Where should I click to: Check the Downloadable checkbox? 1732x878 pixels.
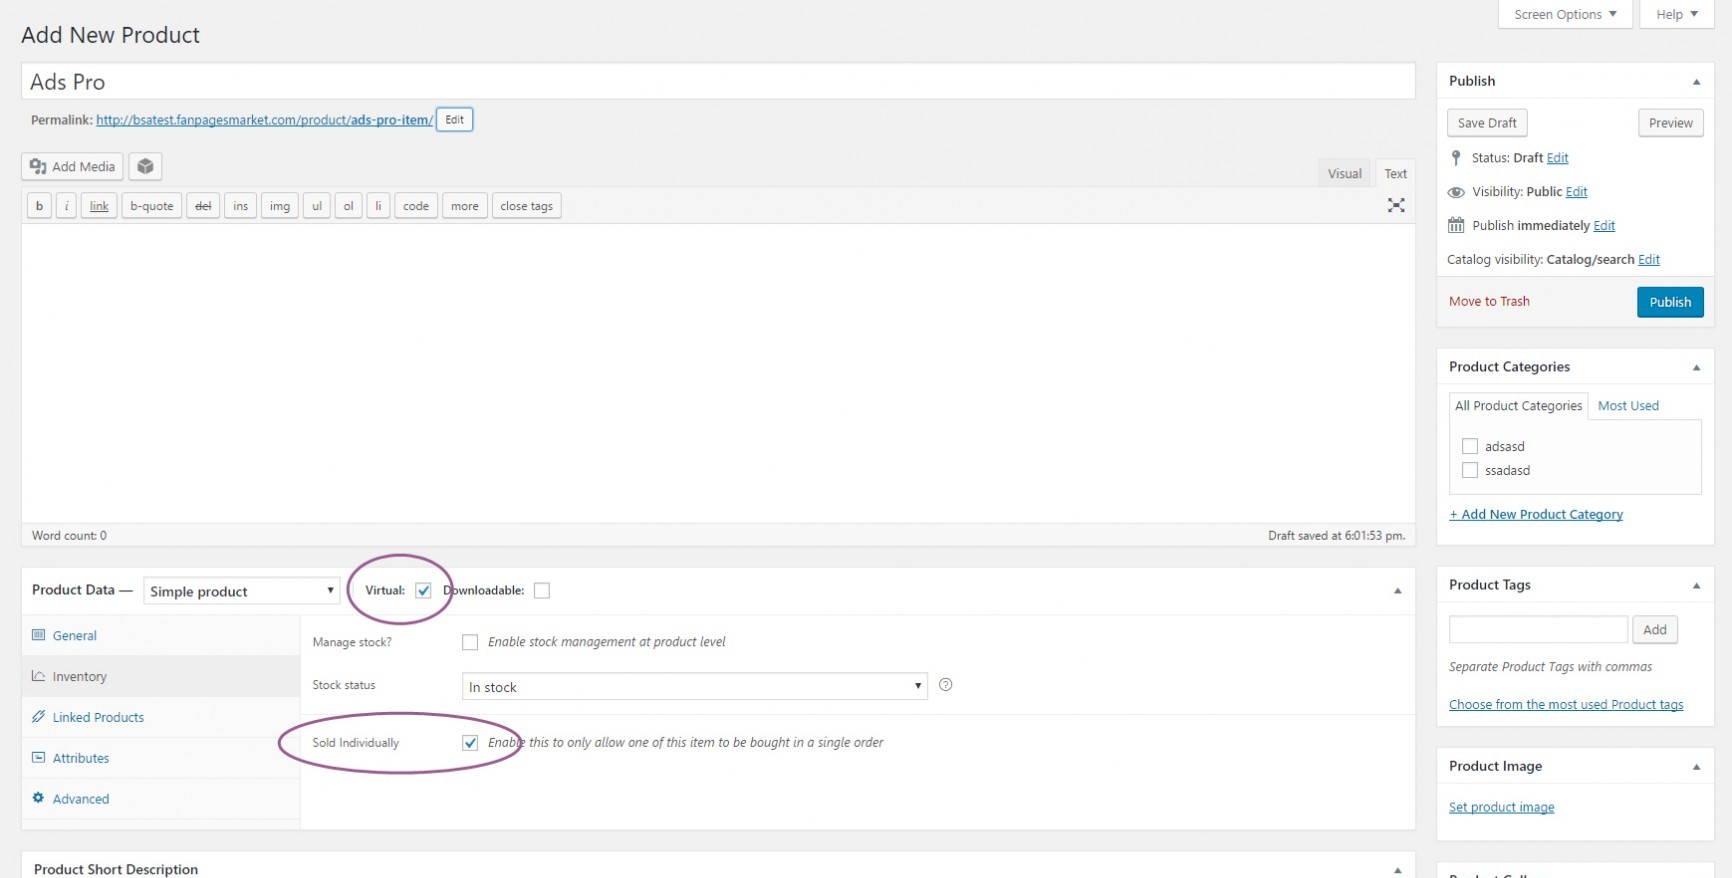(x=542, y=590)
